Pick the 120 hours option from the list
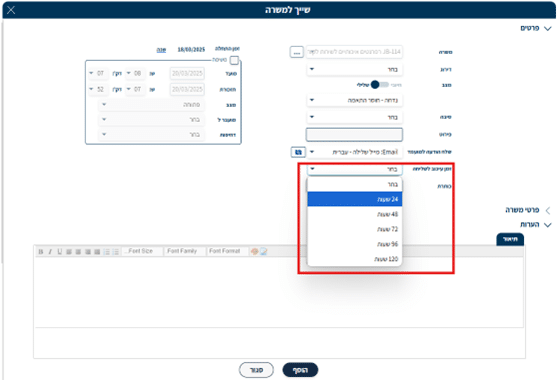The image size is (557, 380). pos(355,259)
